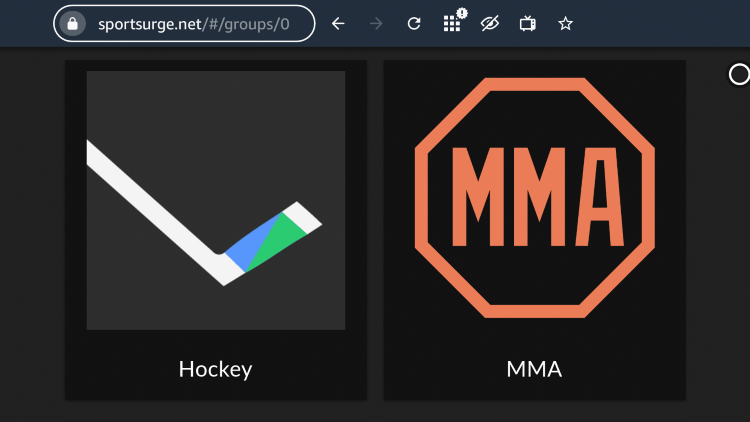Focus the sportsurge.net address bar
The image size is (750, 422).
click(184, 23)
